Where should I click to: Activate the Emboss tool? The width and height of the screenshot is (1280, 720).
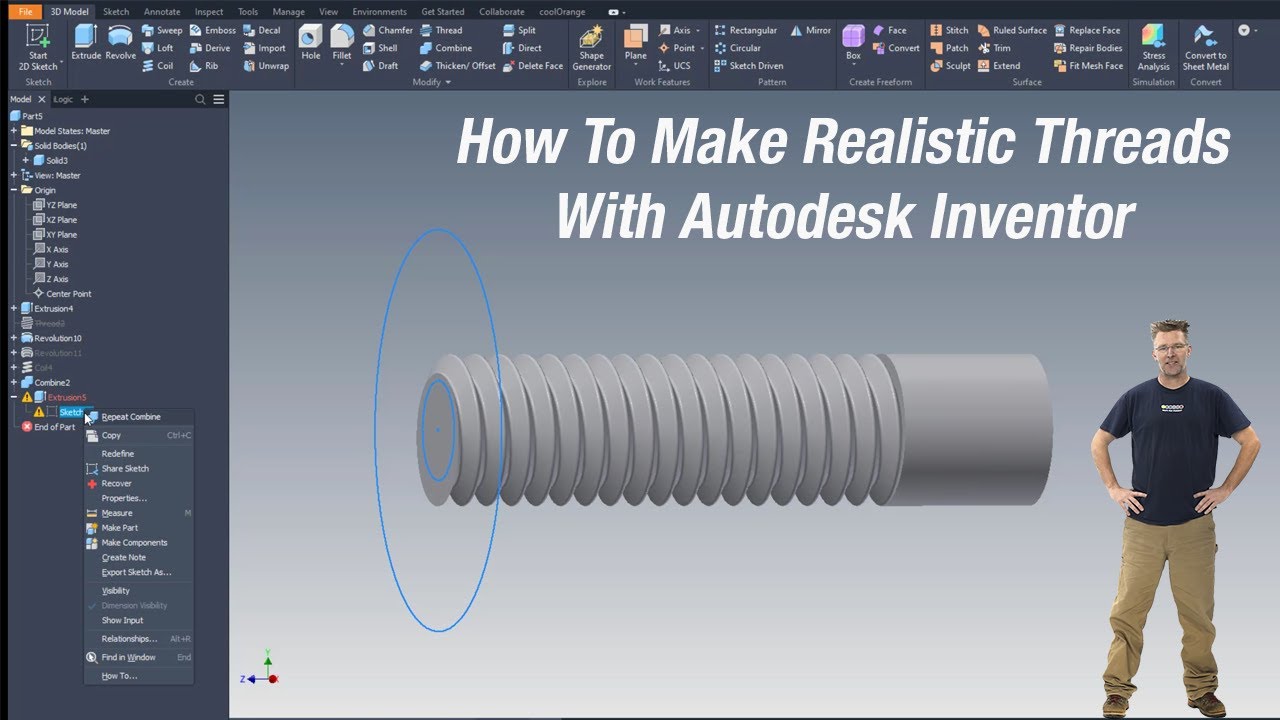213,30
